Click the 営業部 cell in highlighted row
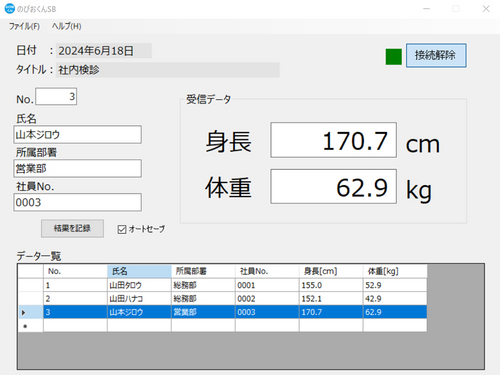The image size is (500, 375). click(x=203, y=312)
